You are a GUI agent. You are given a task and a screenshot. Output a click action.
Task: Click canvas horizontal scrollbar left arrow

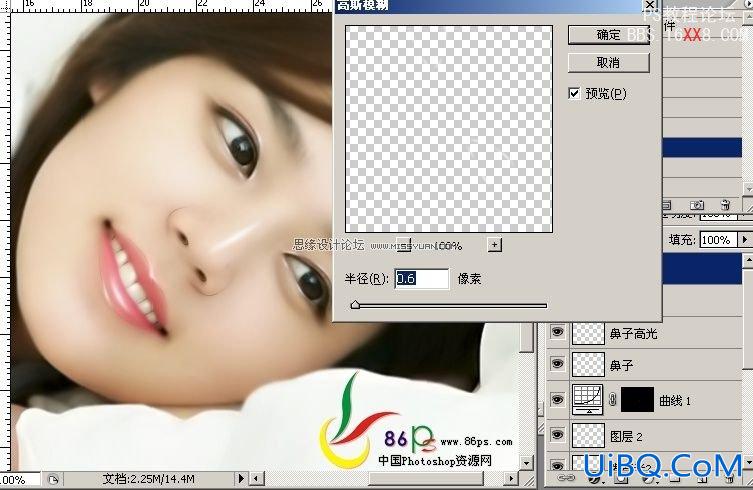[256, 478]
